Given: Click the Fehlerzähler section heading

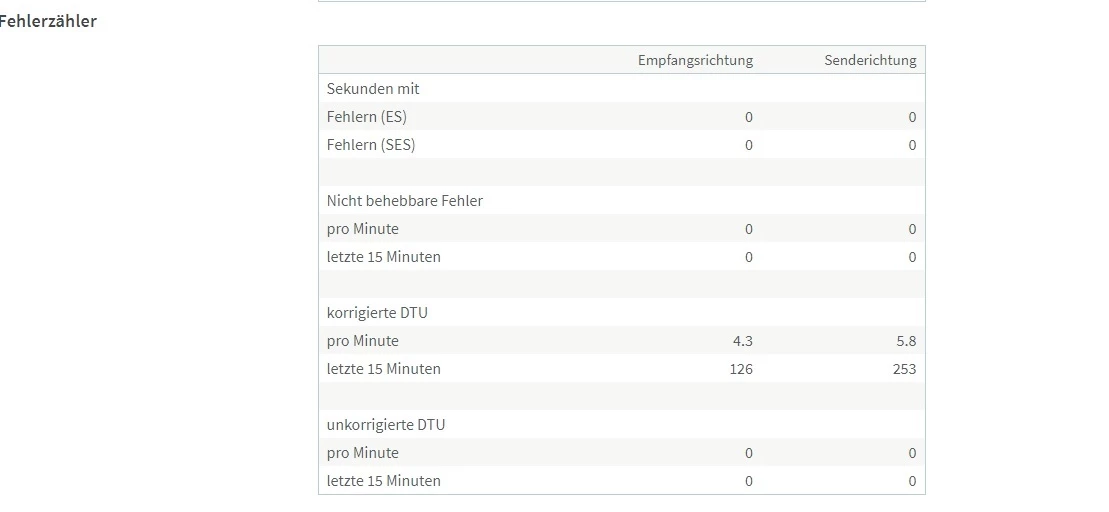Looking at the screenshot, I should click(47, 21).
